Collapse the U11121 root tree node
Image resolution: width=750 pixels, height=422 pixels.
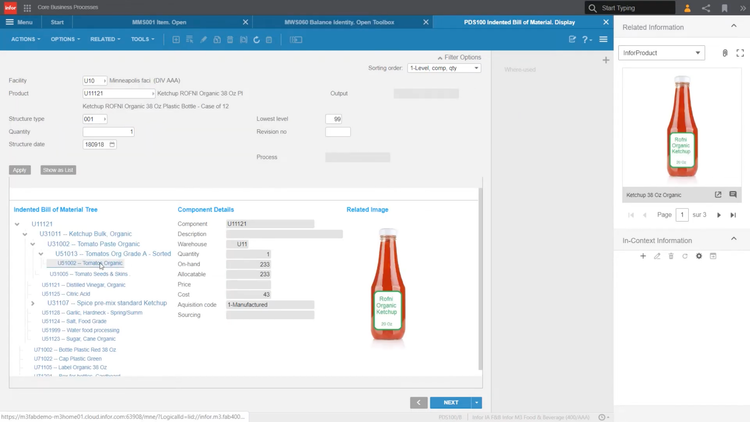(17, 224)
